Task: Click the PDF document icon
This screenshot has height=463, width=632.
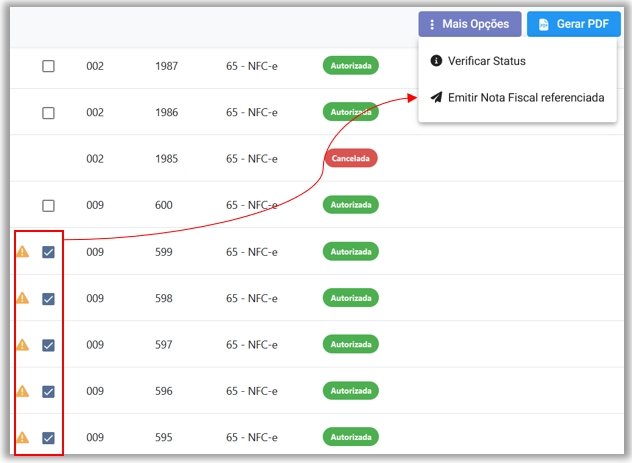Action: point(544,24)
